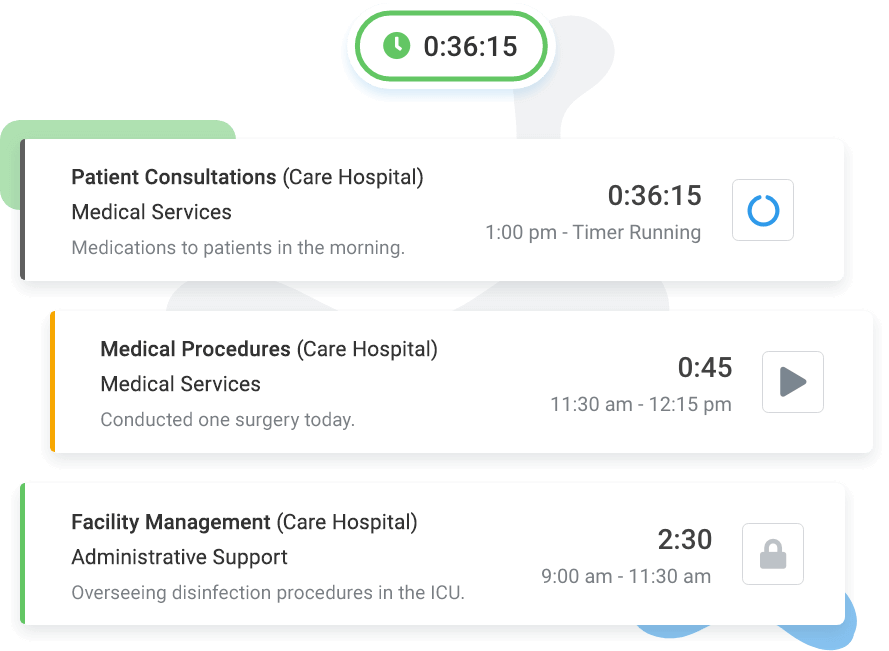
Task: Click the 9:00 am - 11:30 am time range
Action: [626, 577]
